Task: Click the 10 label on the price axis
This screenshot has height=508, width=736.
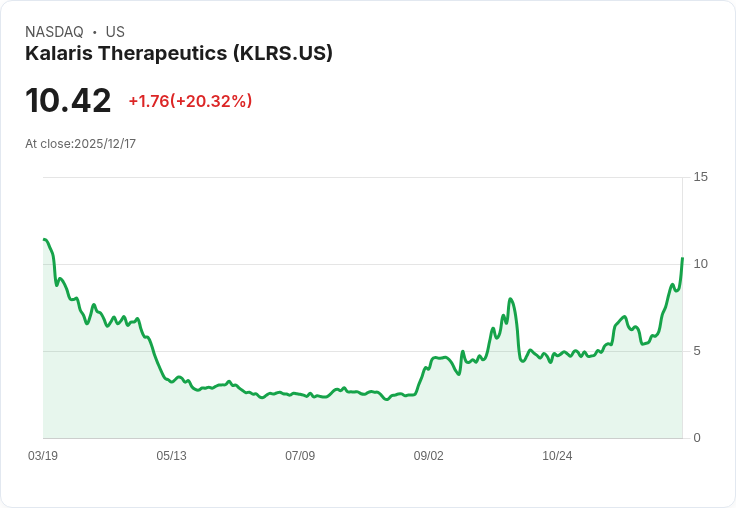Action: pos(700,264)
